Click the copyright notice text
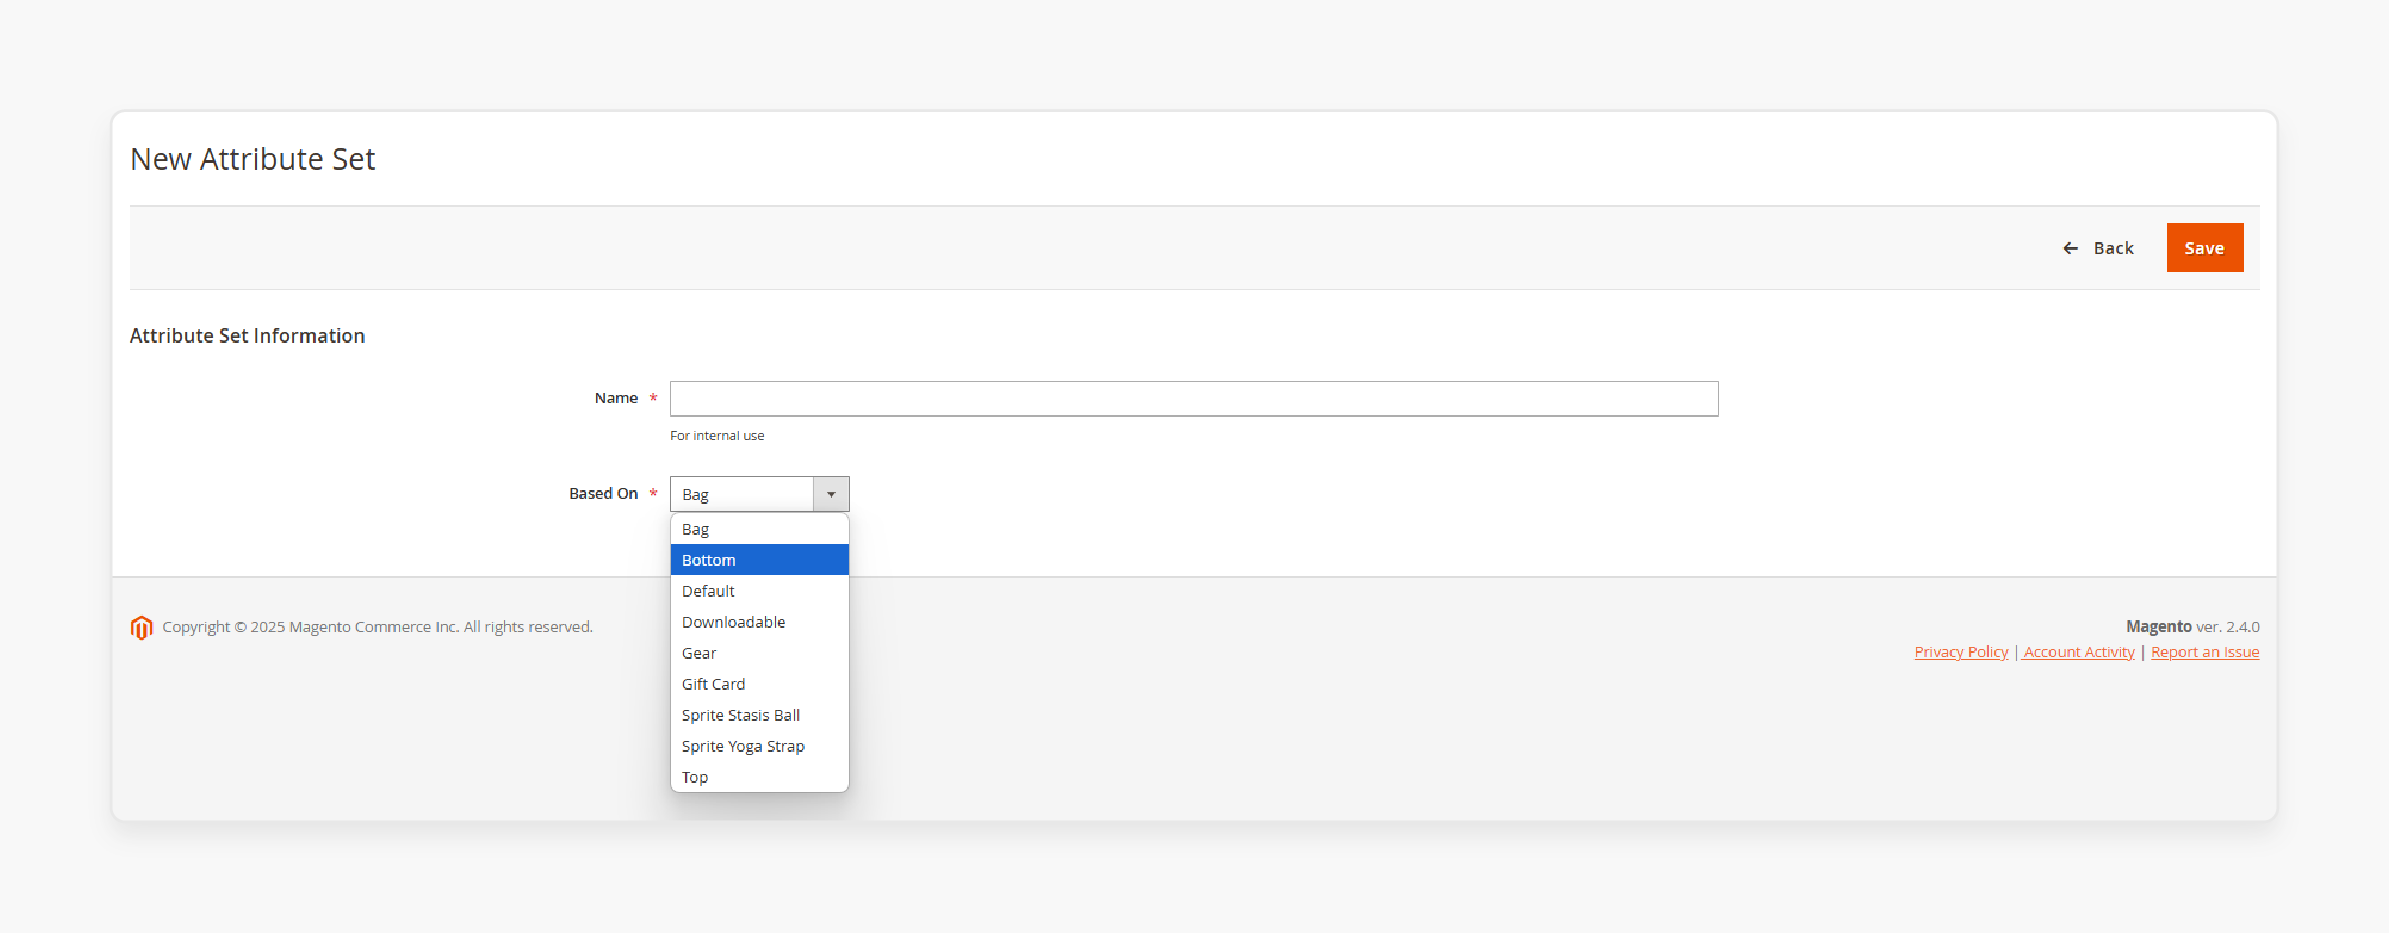 click(x=378, y=627)
